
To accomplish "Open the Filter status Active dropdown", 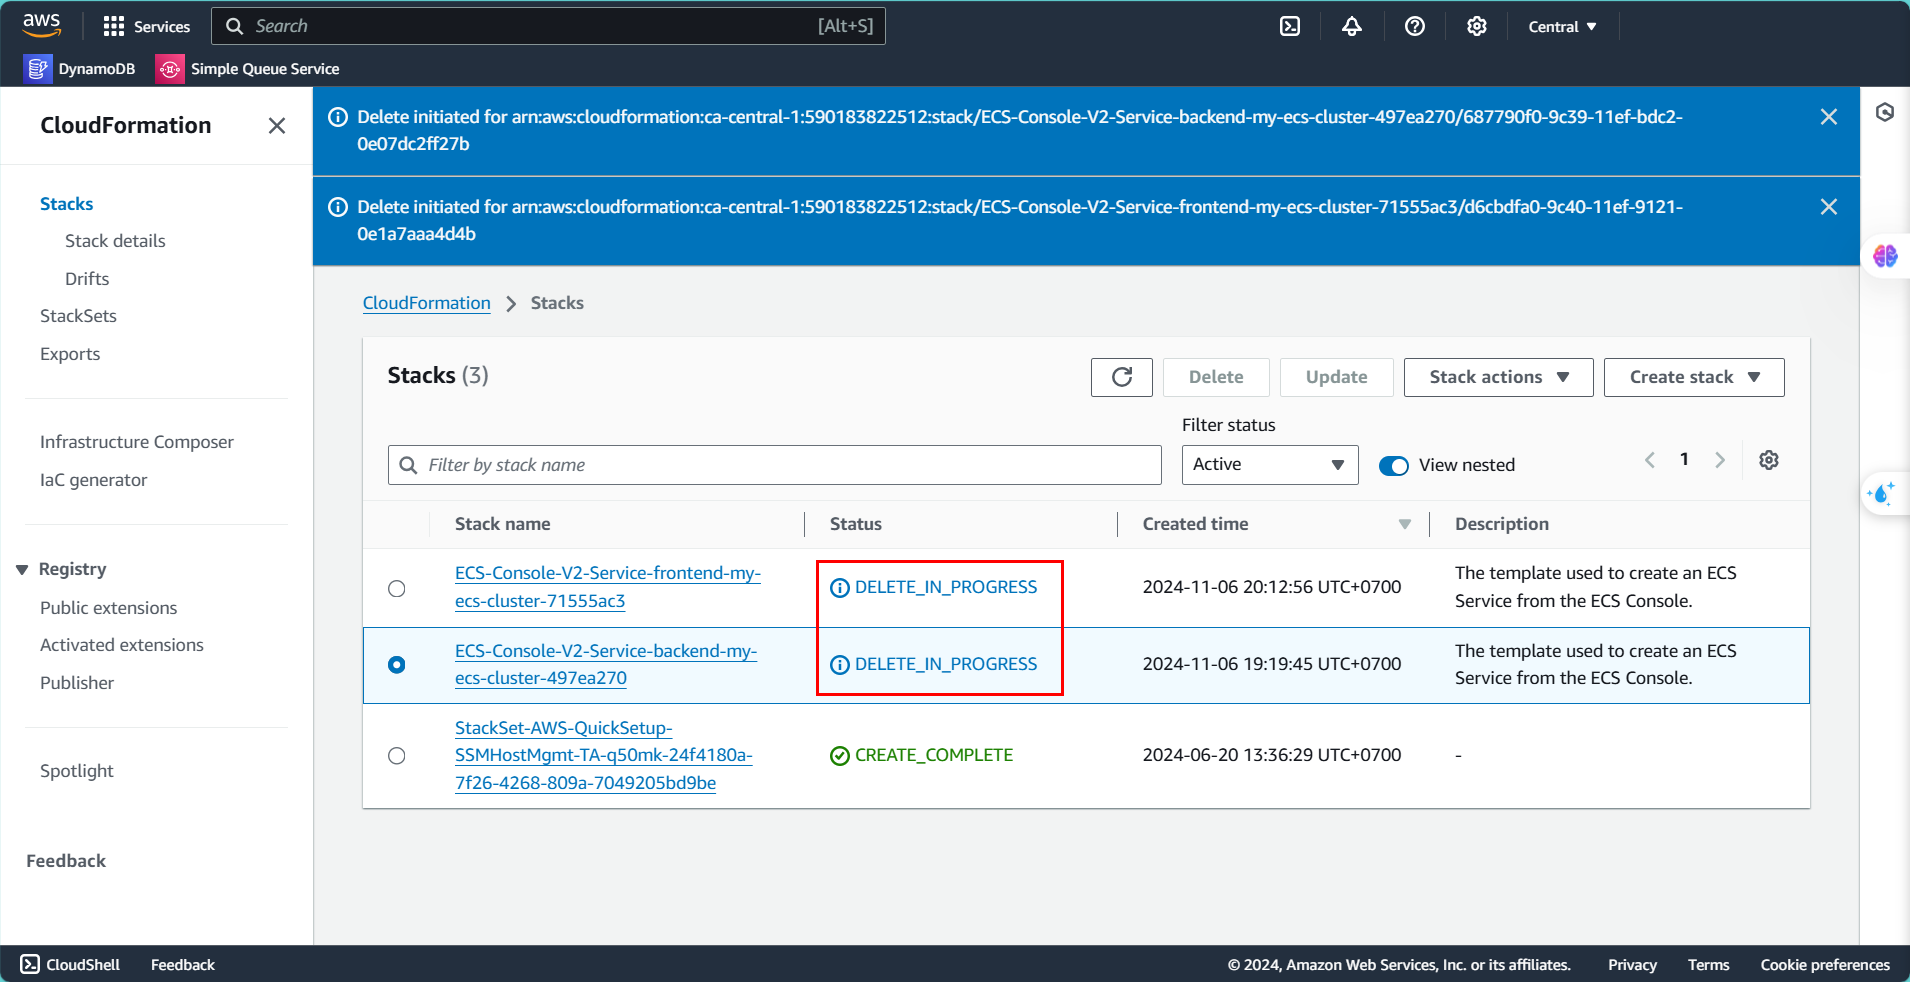I will [1269, 465].
